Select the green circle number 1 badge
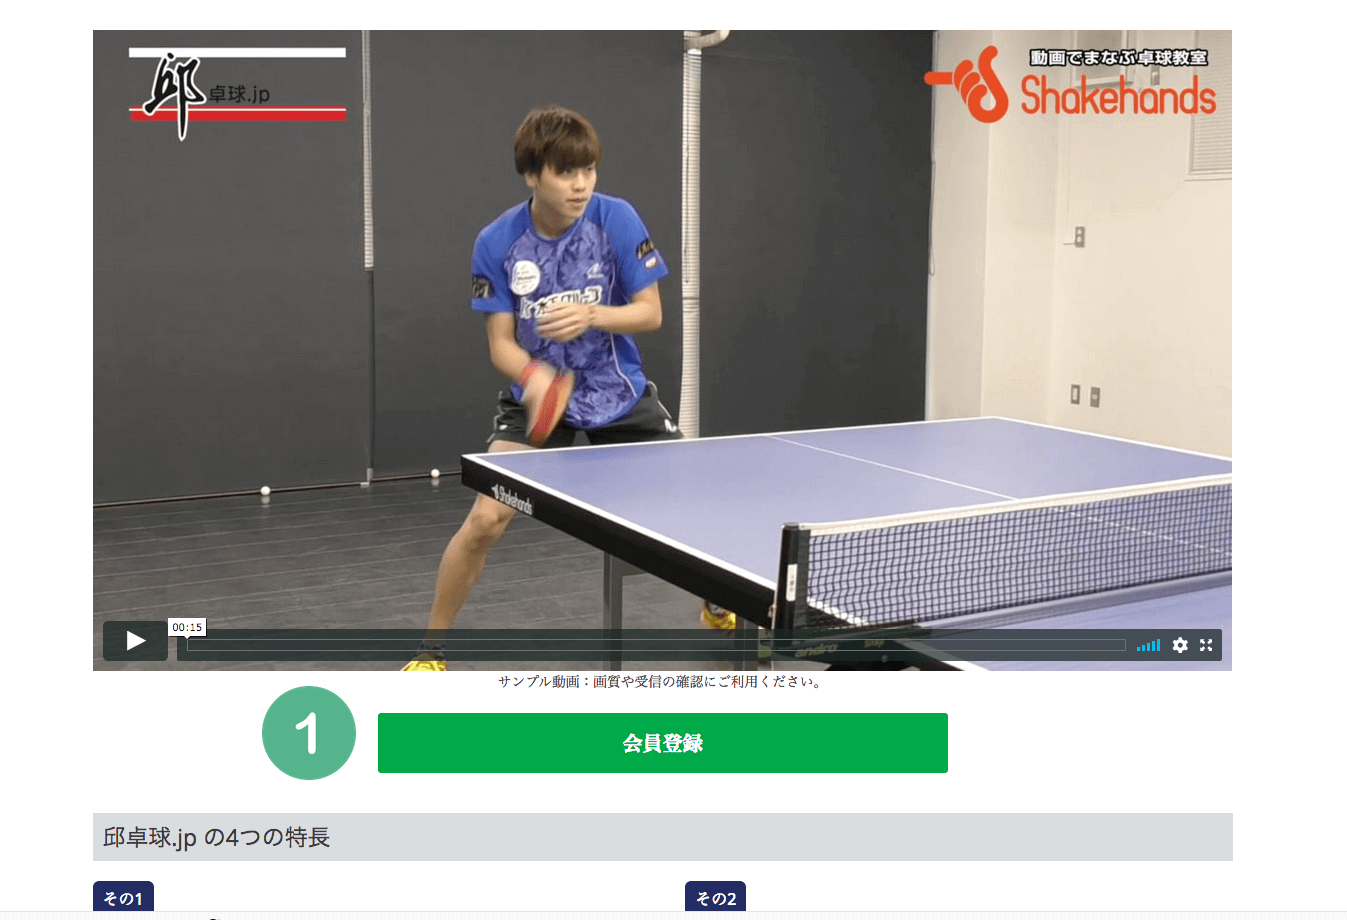The image size is (1347, 920). [309, 733]
